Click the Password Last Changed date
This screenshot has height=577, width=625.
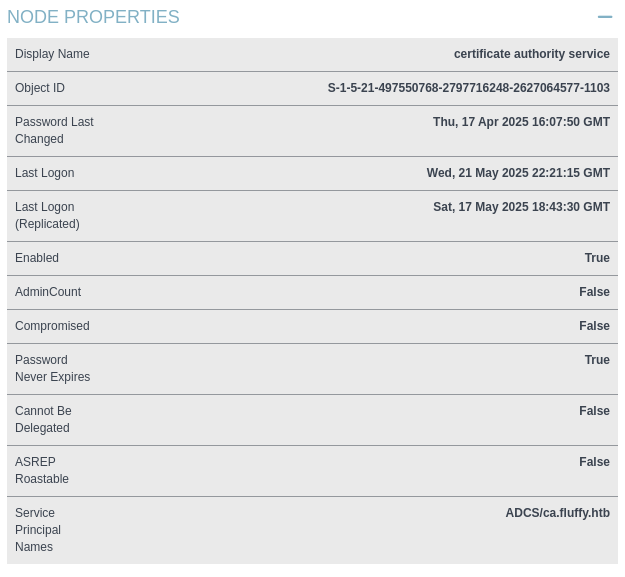coord(521,122)
